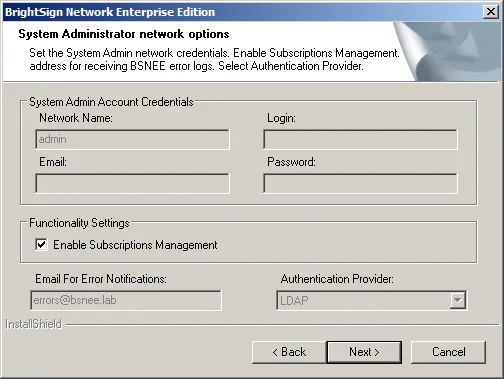The image size is (504, 379).
Task: Click the System Administrator network options heading
Action: pos(124,34)
